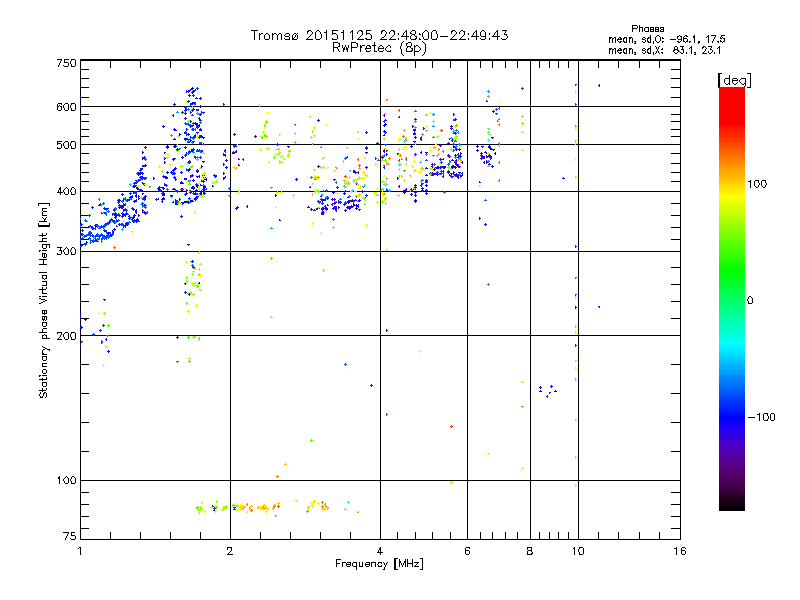The width and height of the screenshot is (800, 600).
Task: Click the "Phases" heading at top right
Action: 647,29
